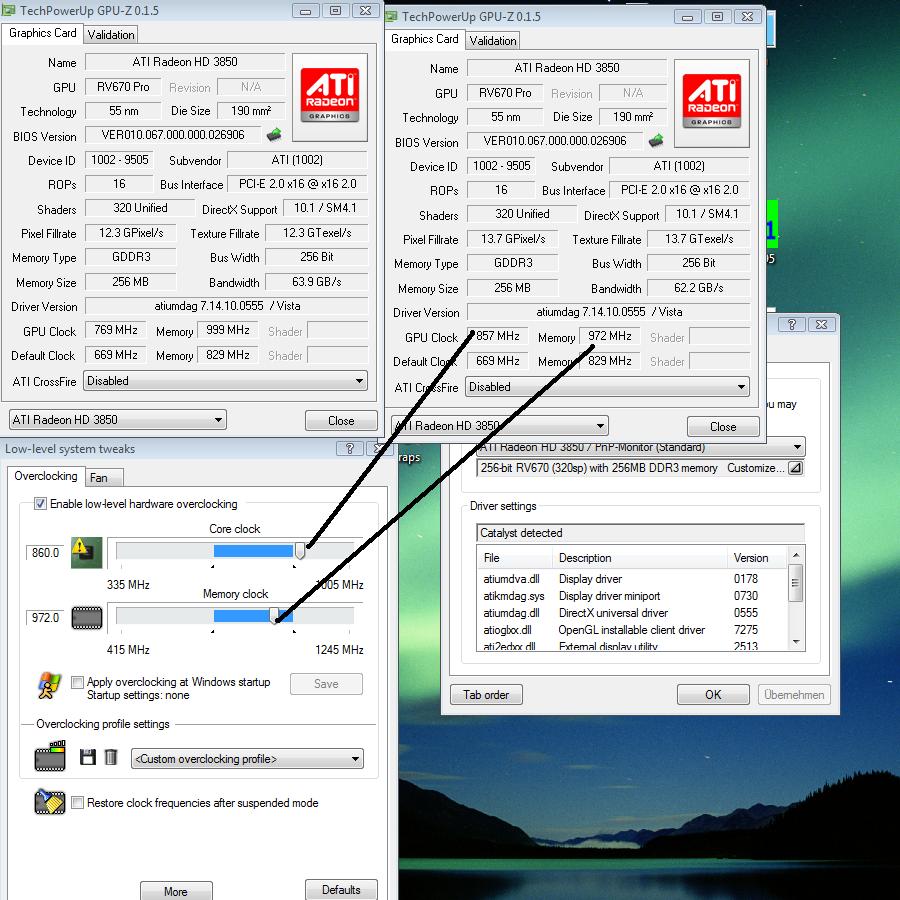Select atiumdag.dll row in driver list
The height and width of the screenshot is (900, 900).
[633, 613]
